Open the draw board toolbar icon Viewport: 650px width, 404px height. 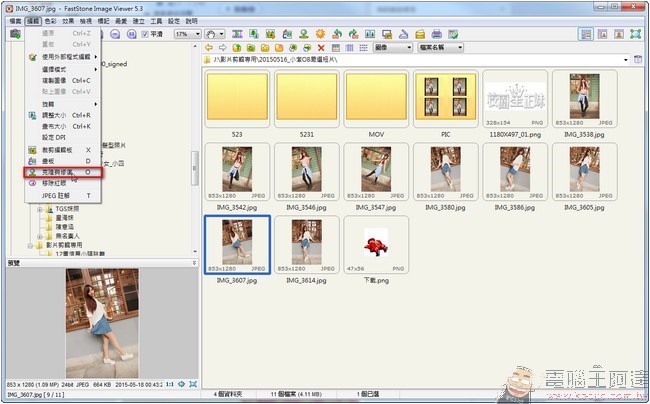point(287,34)
